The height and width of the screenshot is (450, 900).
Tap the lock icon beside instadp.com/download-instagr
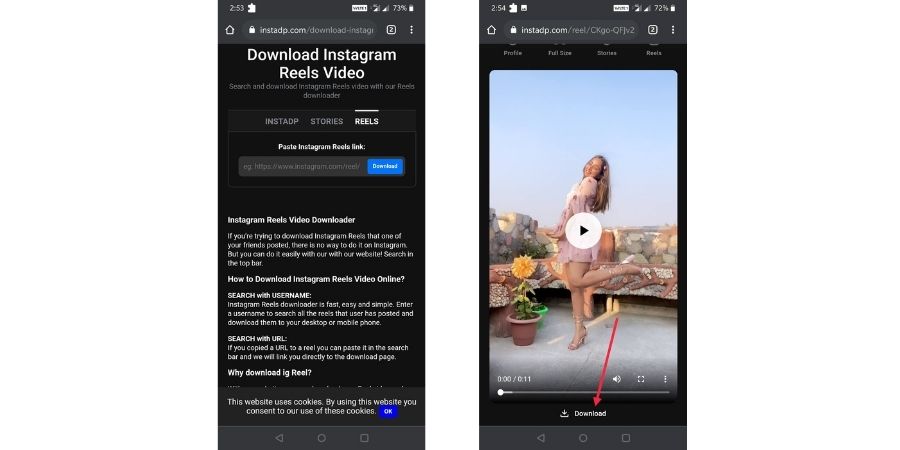click(x=251, y=30)
